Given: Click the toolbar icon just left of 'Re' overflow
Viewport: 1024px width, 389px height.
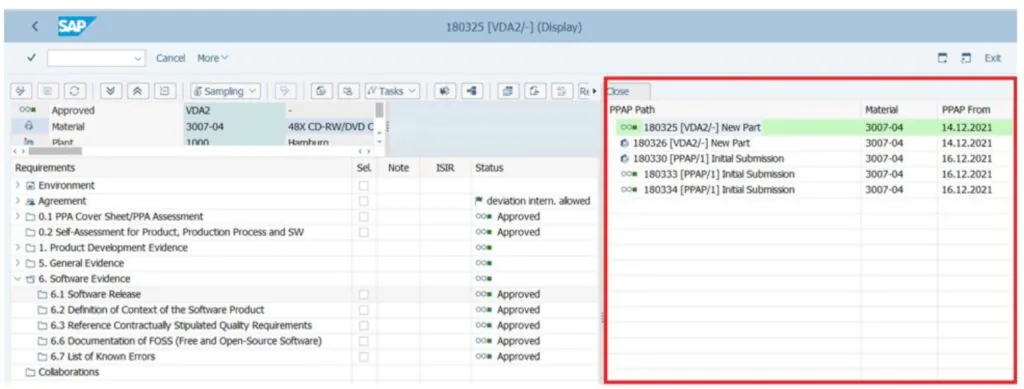Looking at the screenshot, I should pyautogui.click(x=561, y=91).
